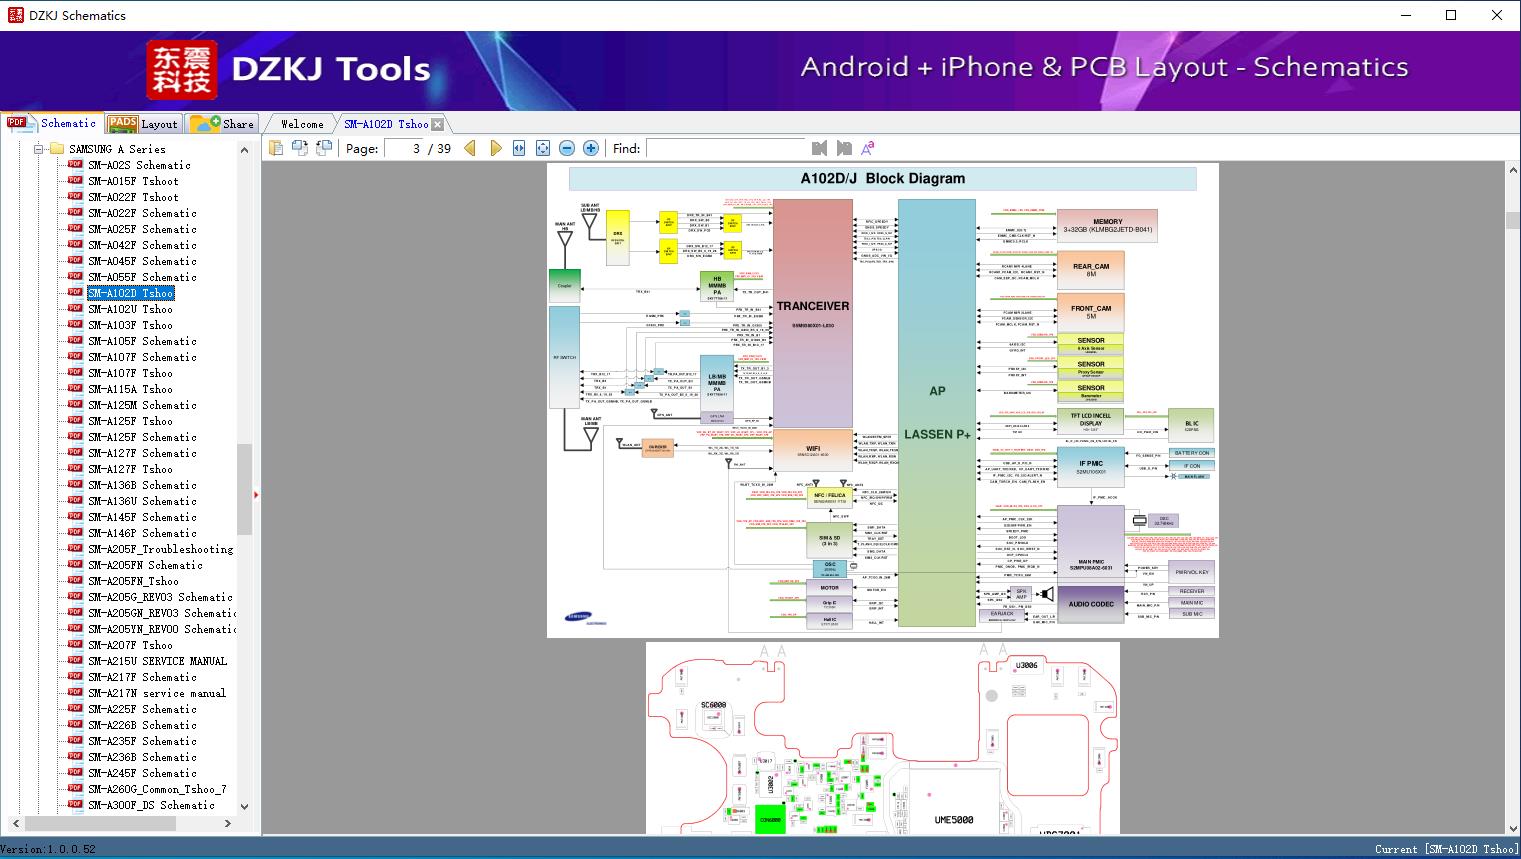Switch to the Welcome document tab

pyautogui.click(x=302, y=124)
